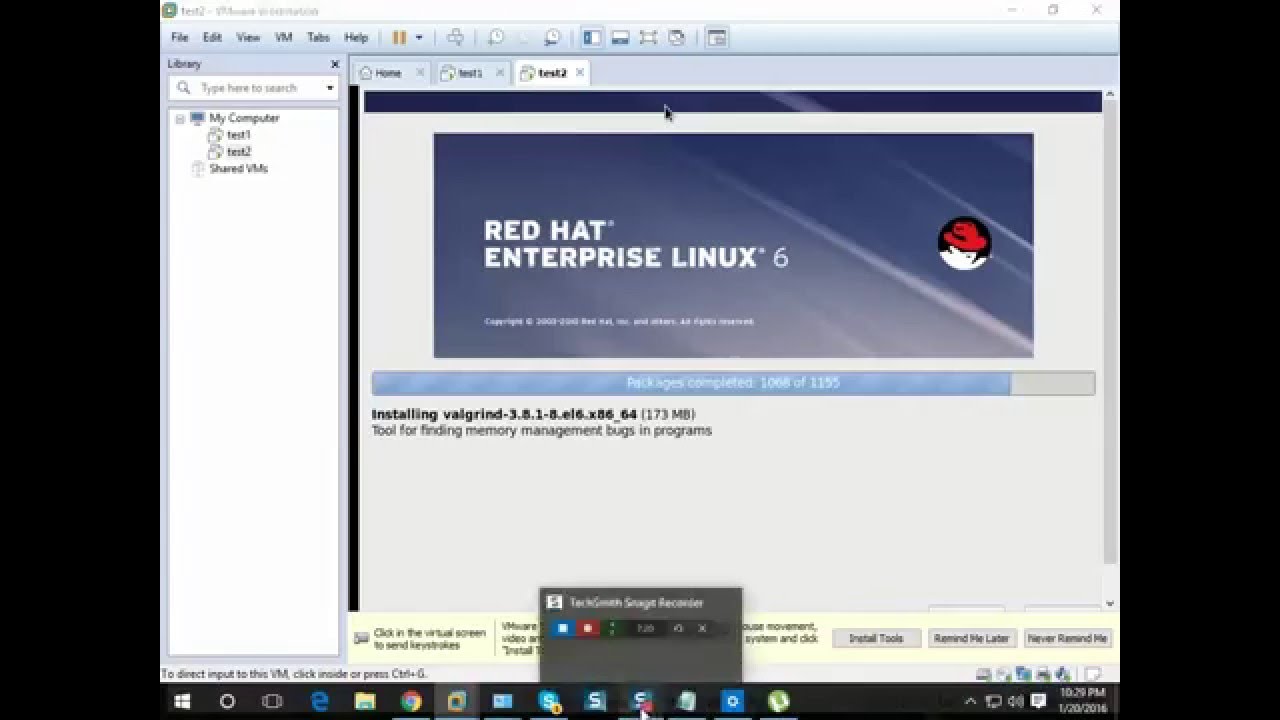Image resolution: width=1280 pixels, height=720 pixels.
Task: Enter full screen mode icon
Action: 648,38
